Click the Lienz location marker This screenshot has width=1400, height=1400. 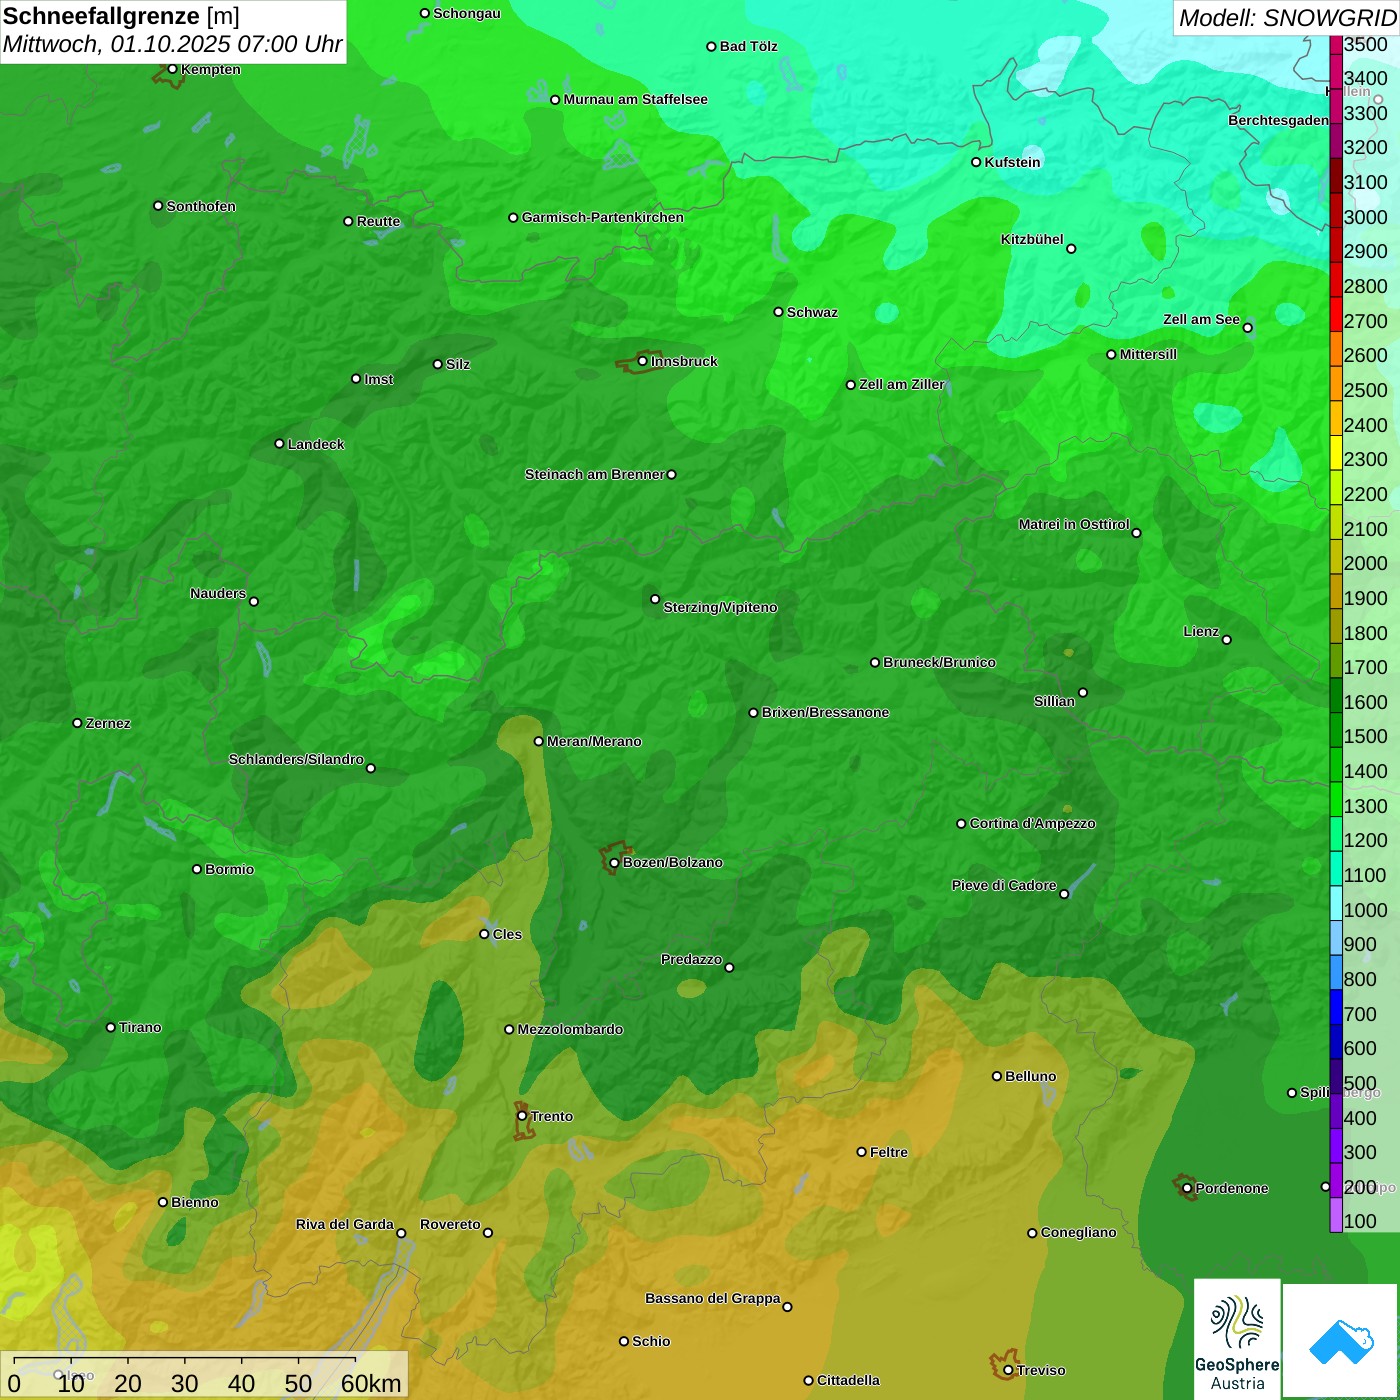1227,640
